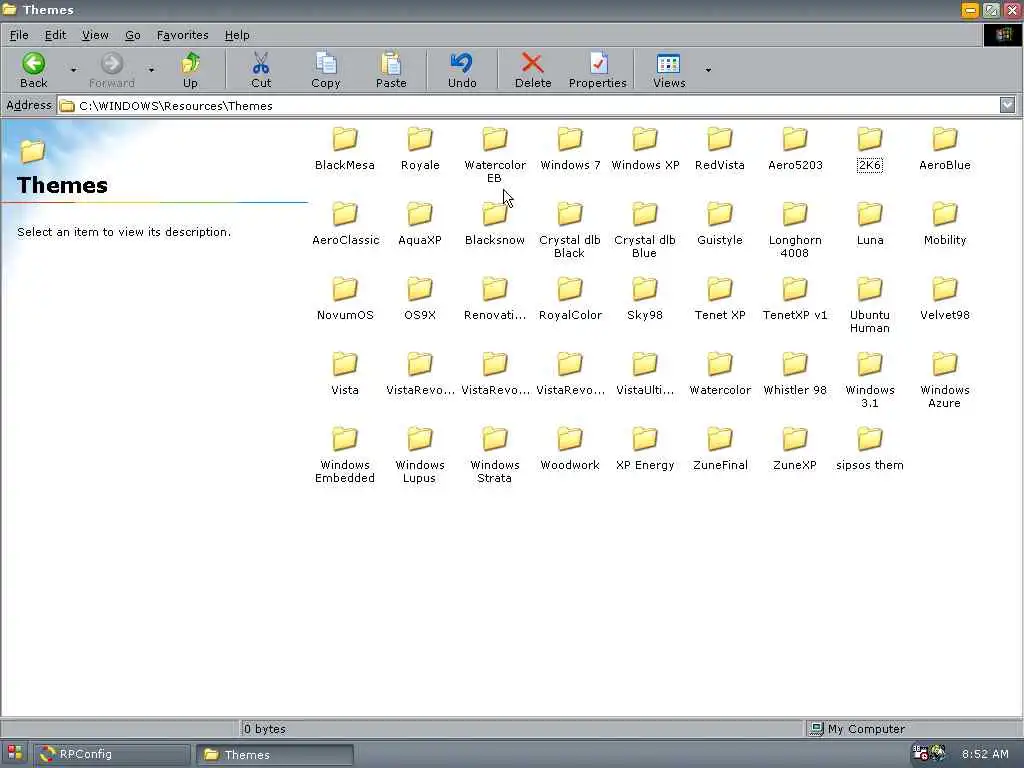Expand the Forward history dropdown arrow
The image size is (1024, 768).
[151, 70]
